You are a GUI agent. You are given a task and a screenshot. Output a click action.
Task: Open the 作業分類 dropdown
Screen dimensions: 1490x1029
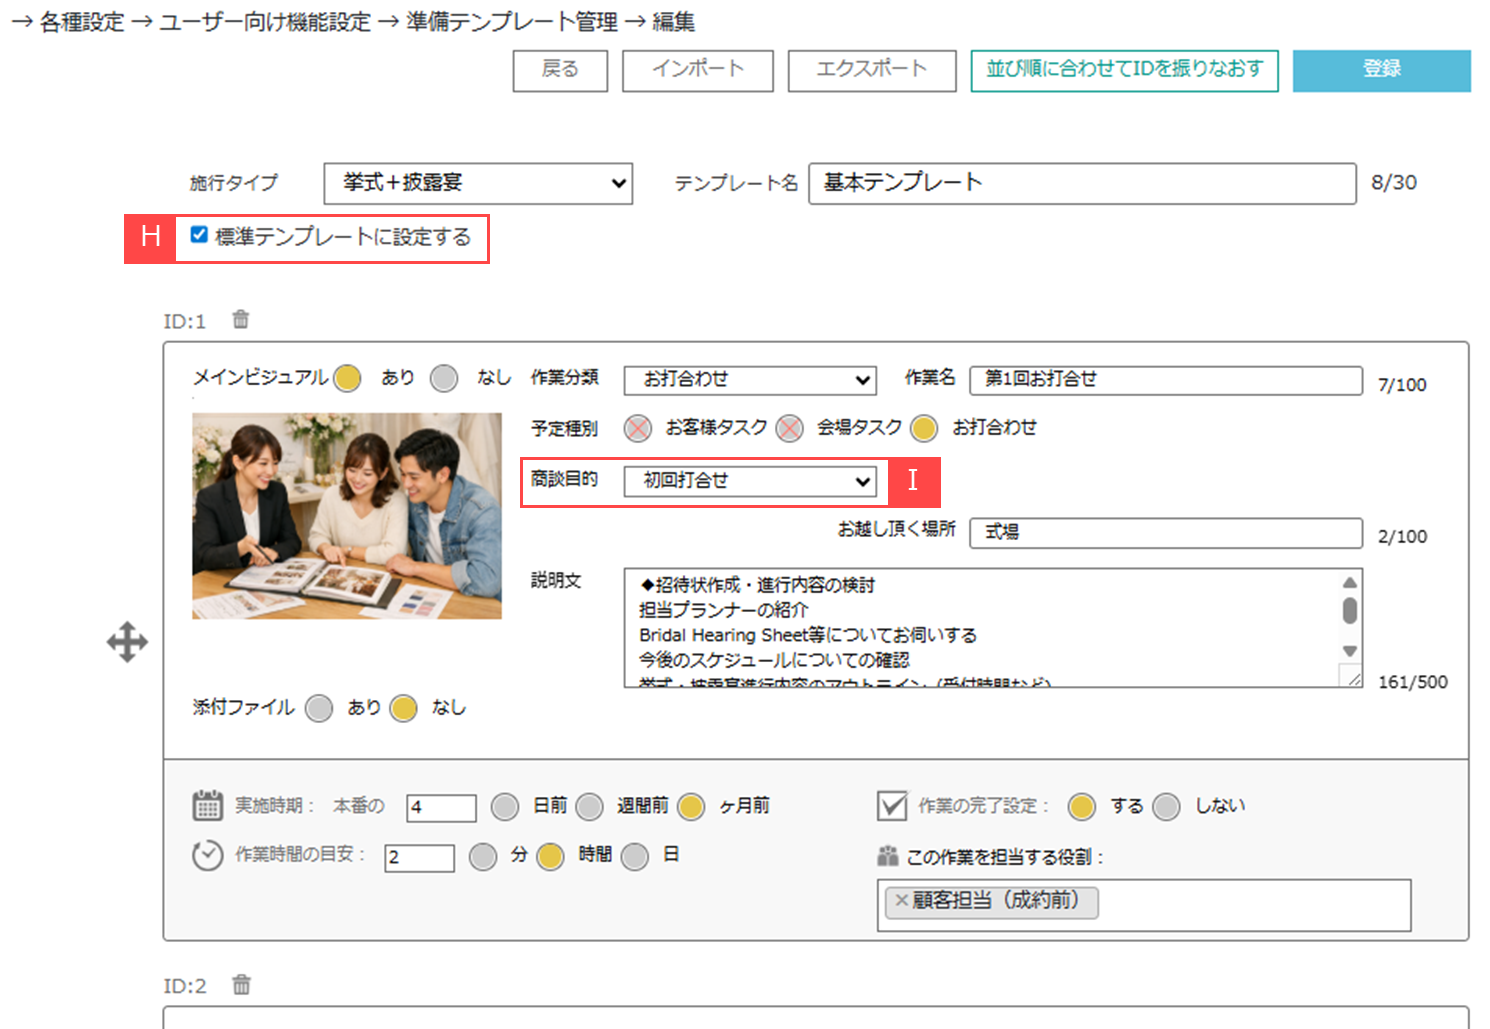click(749, 380)
